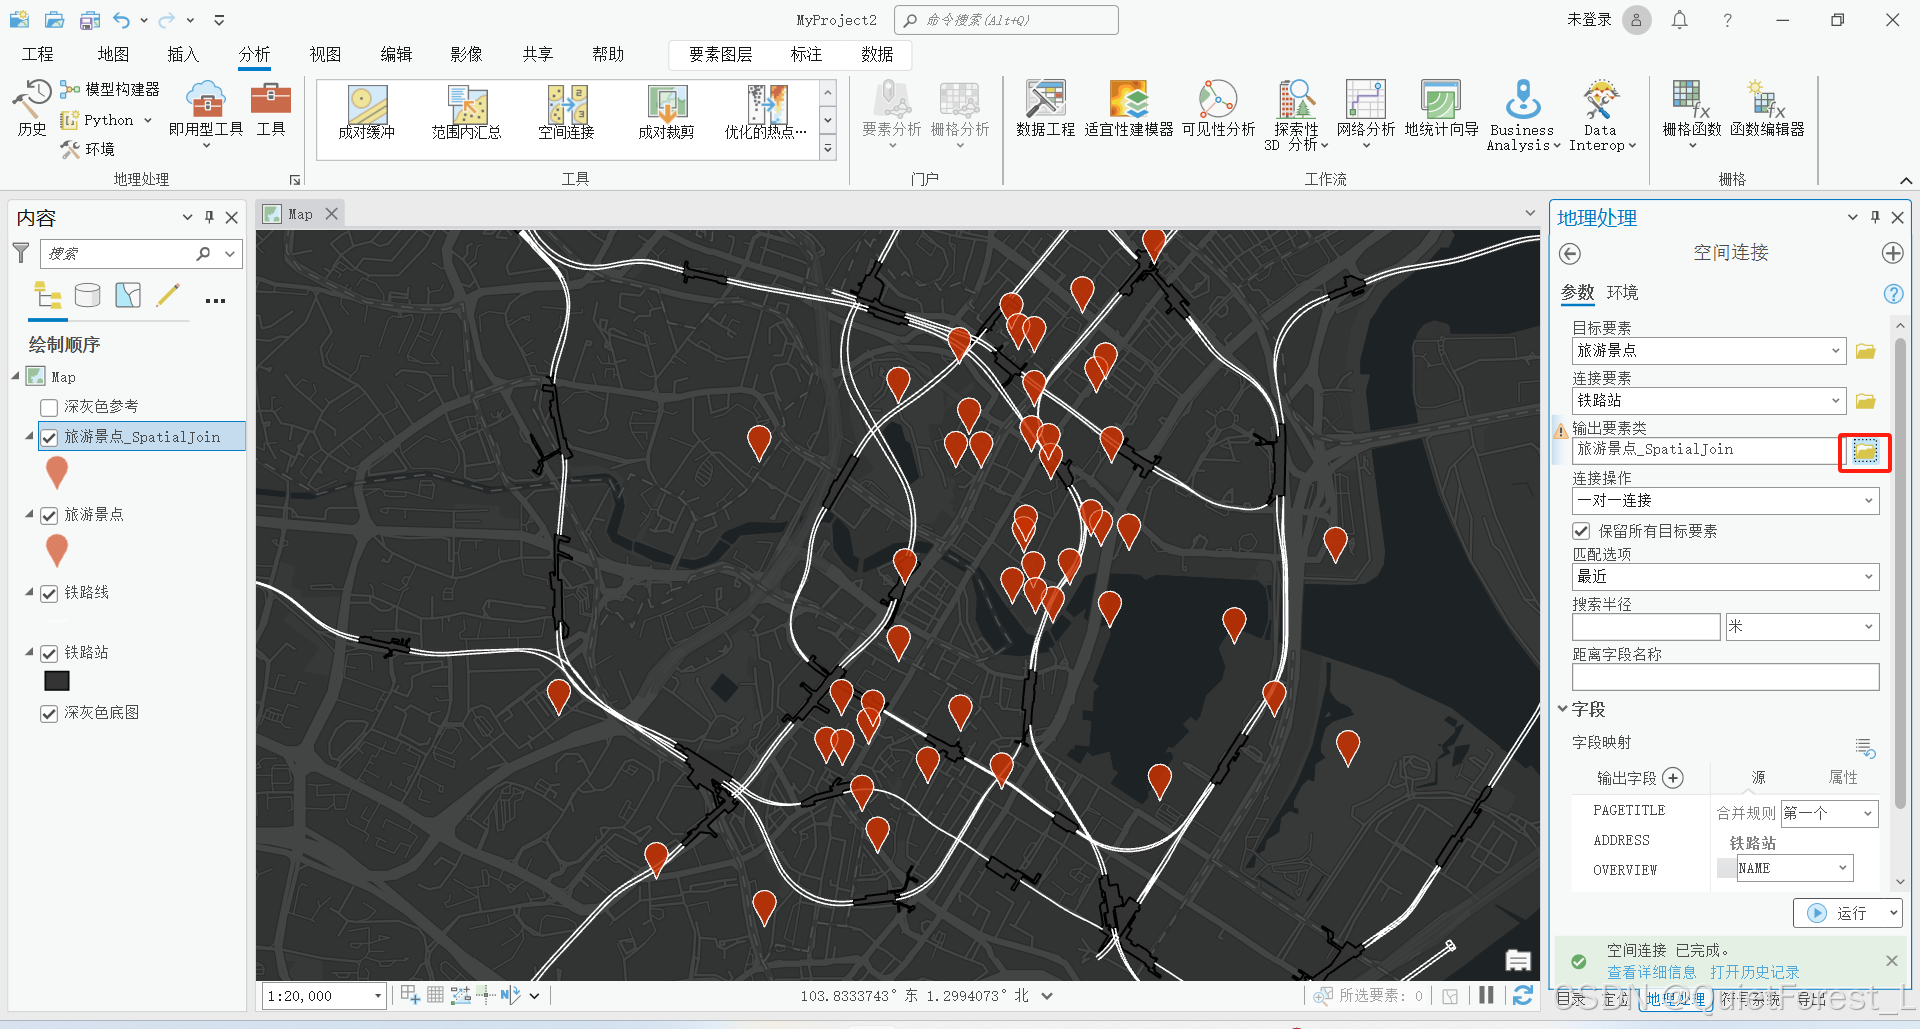Open the 合并规则 dropdown
This screenshot has height=1029, width=1920.
click(x=1829, y=813)
